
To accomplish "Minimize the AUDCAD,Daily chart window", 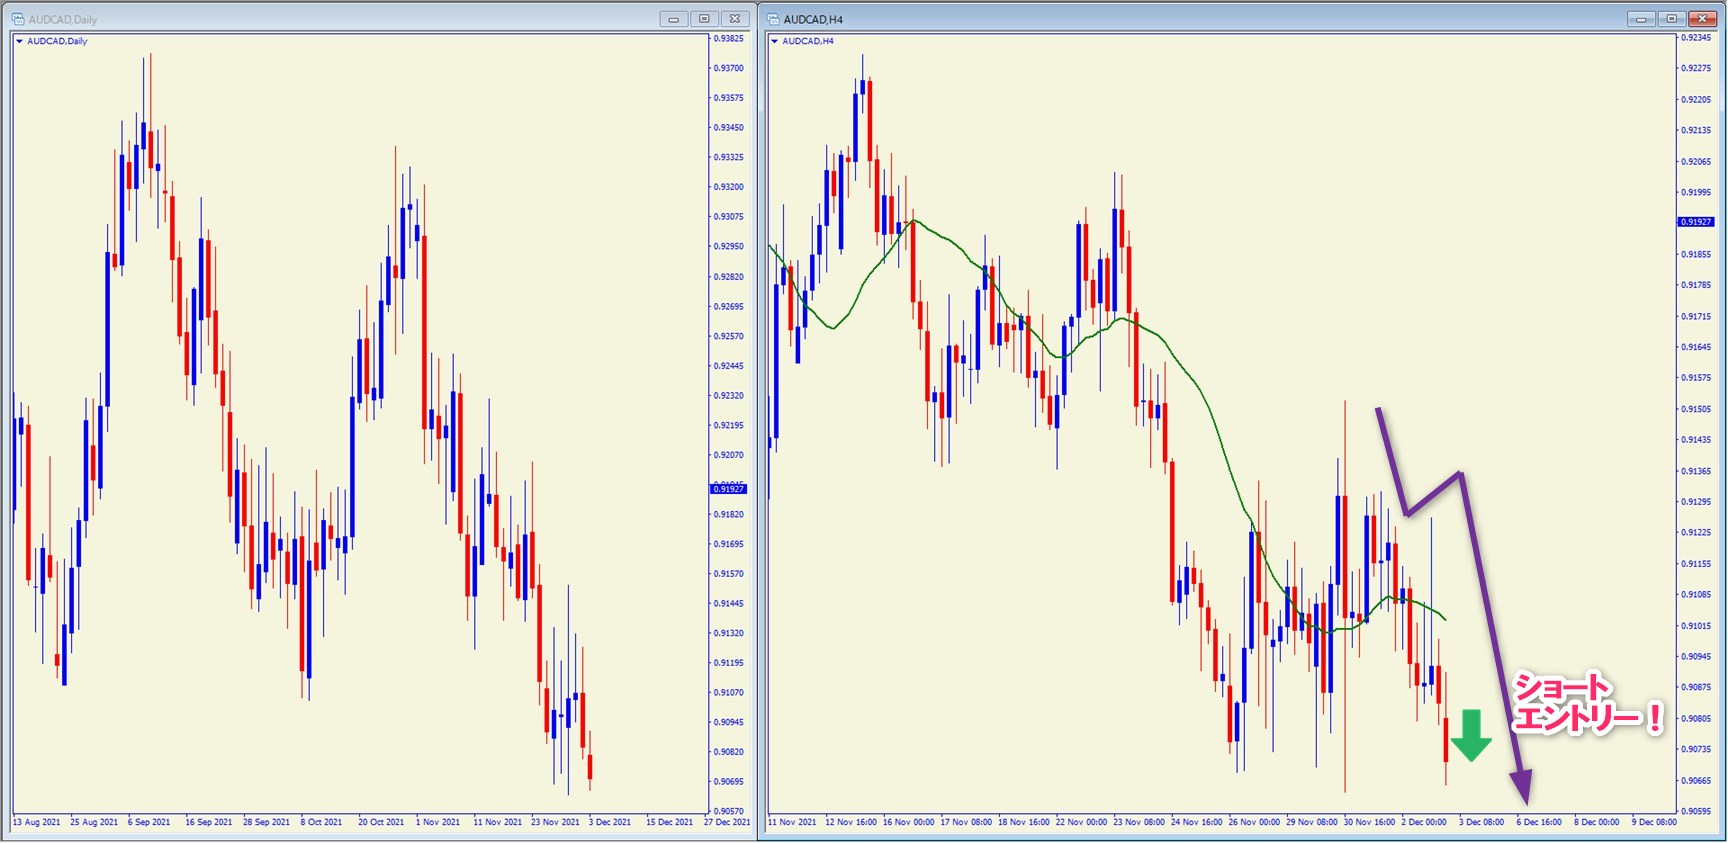I will coord(674,19).
